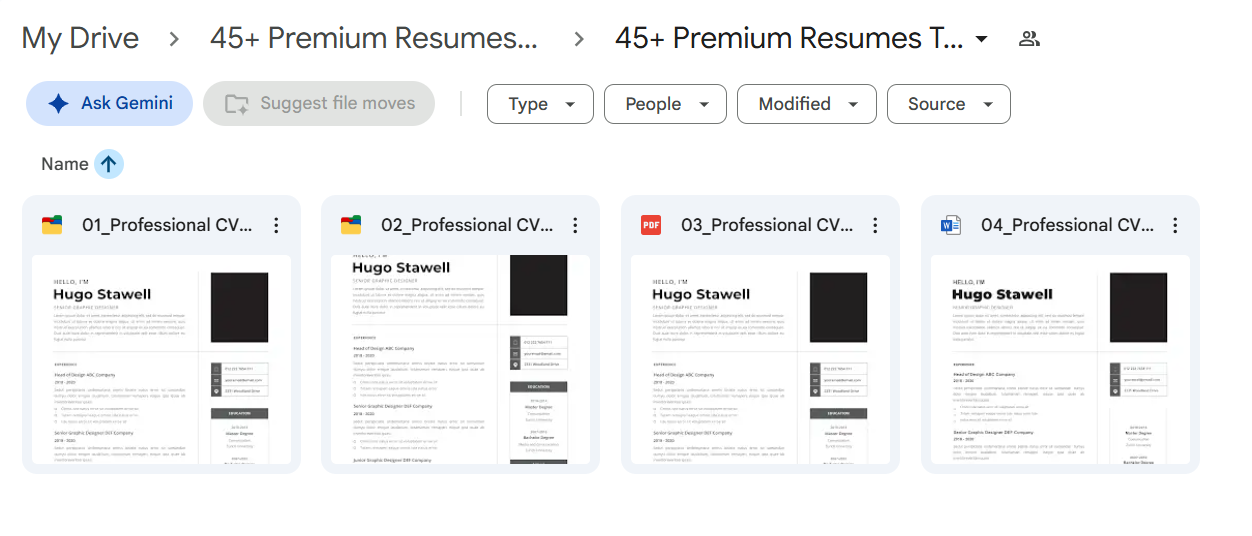This screenshot has height=536, width=1252.
Task: Open current folder name dropdown arrow
Action: 981,39
